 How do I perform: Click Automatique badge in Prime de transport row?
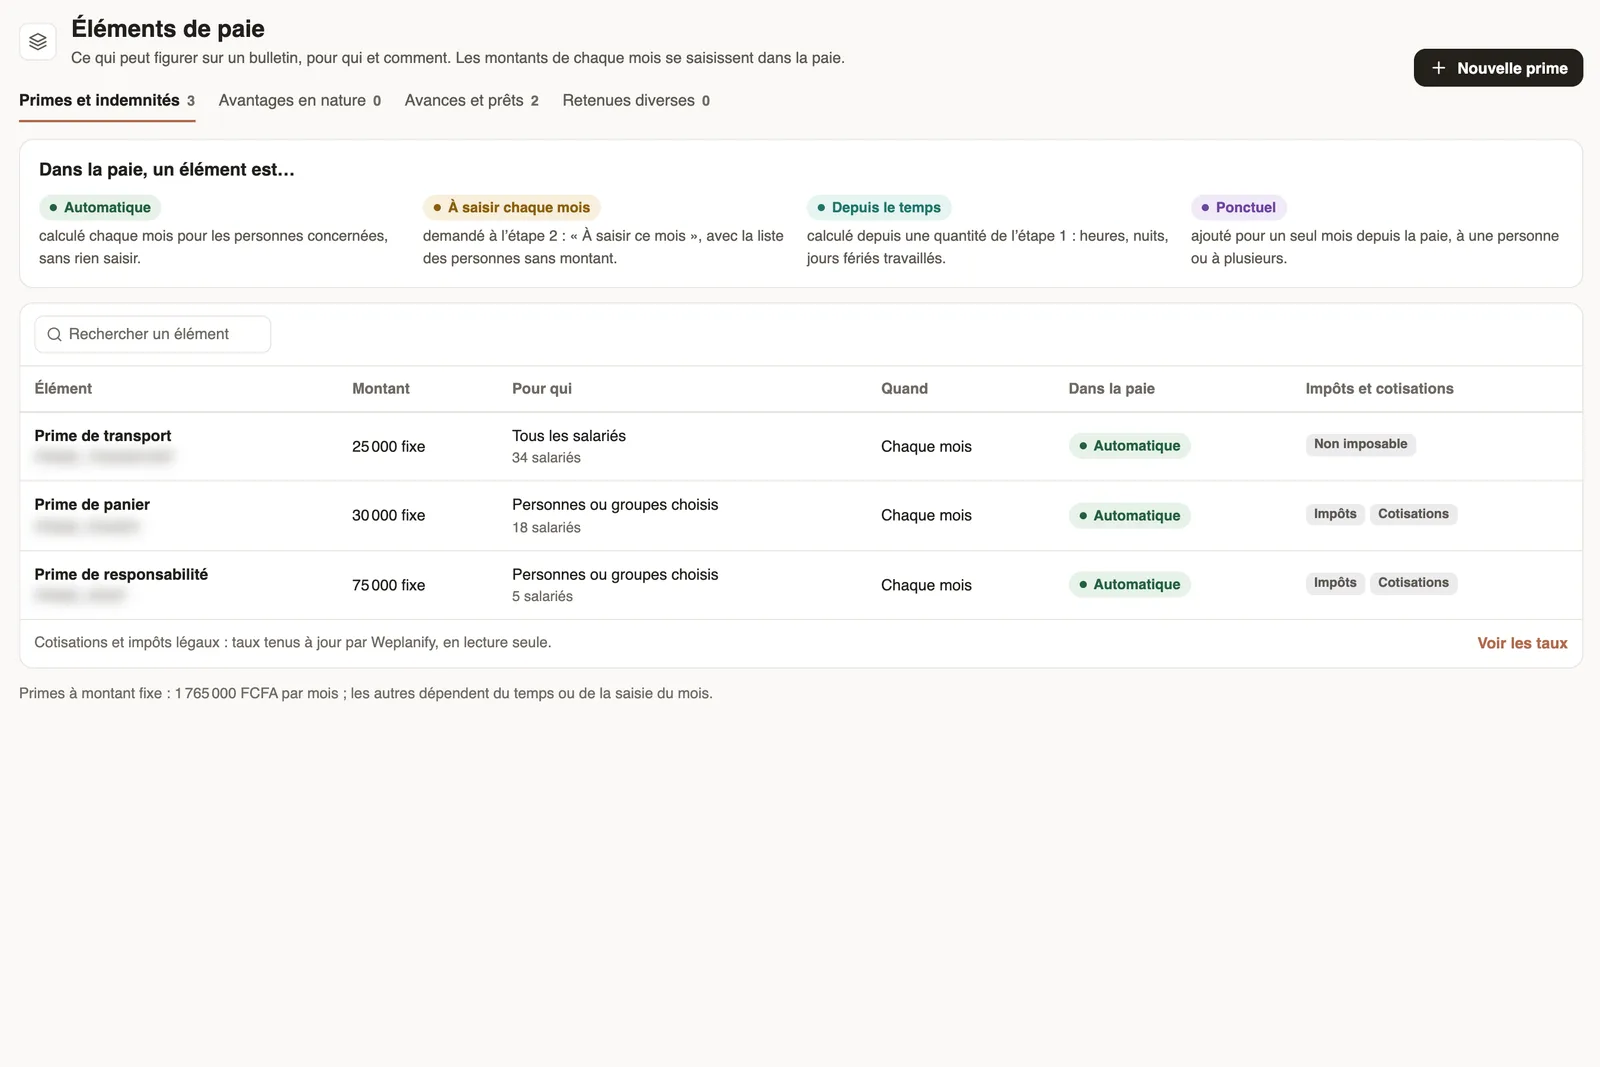tap(1129, 446)
